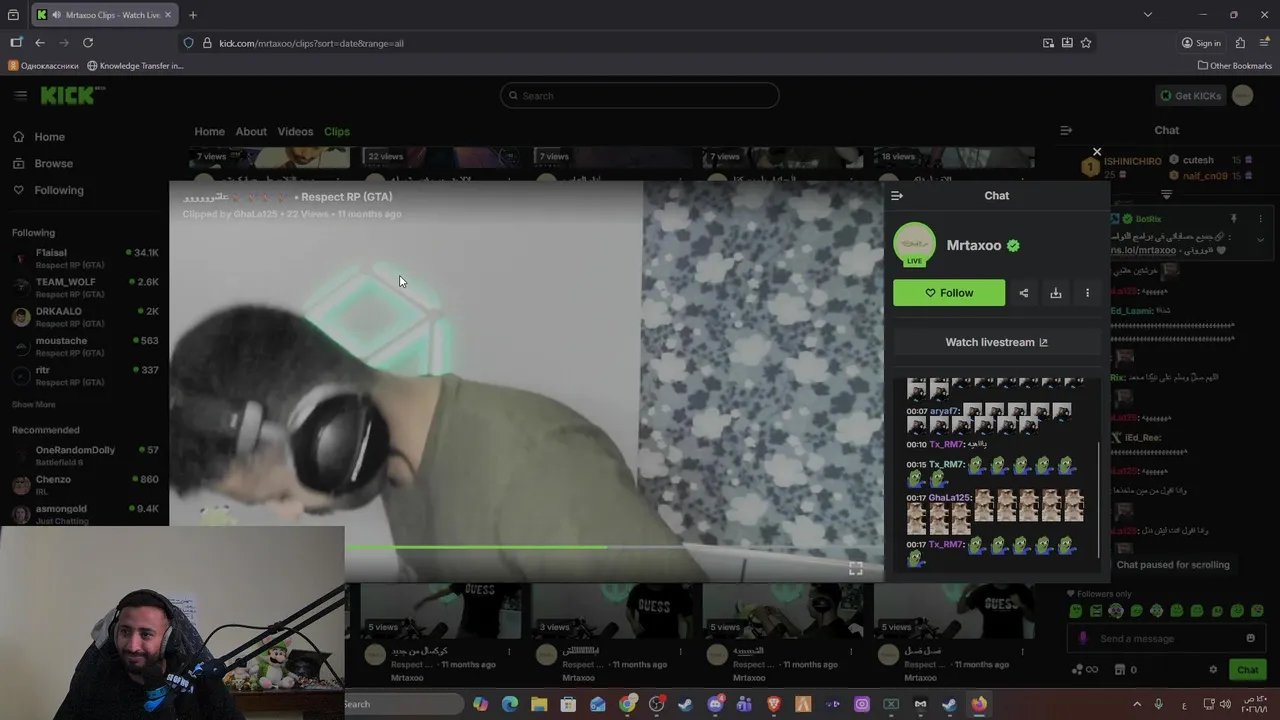The image size is (1280, 720).
Task: Open Brave browser from the taskbar
Action: click(x=773, y=704)
